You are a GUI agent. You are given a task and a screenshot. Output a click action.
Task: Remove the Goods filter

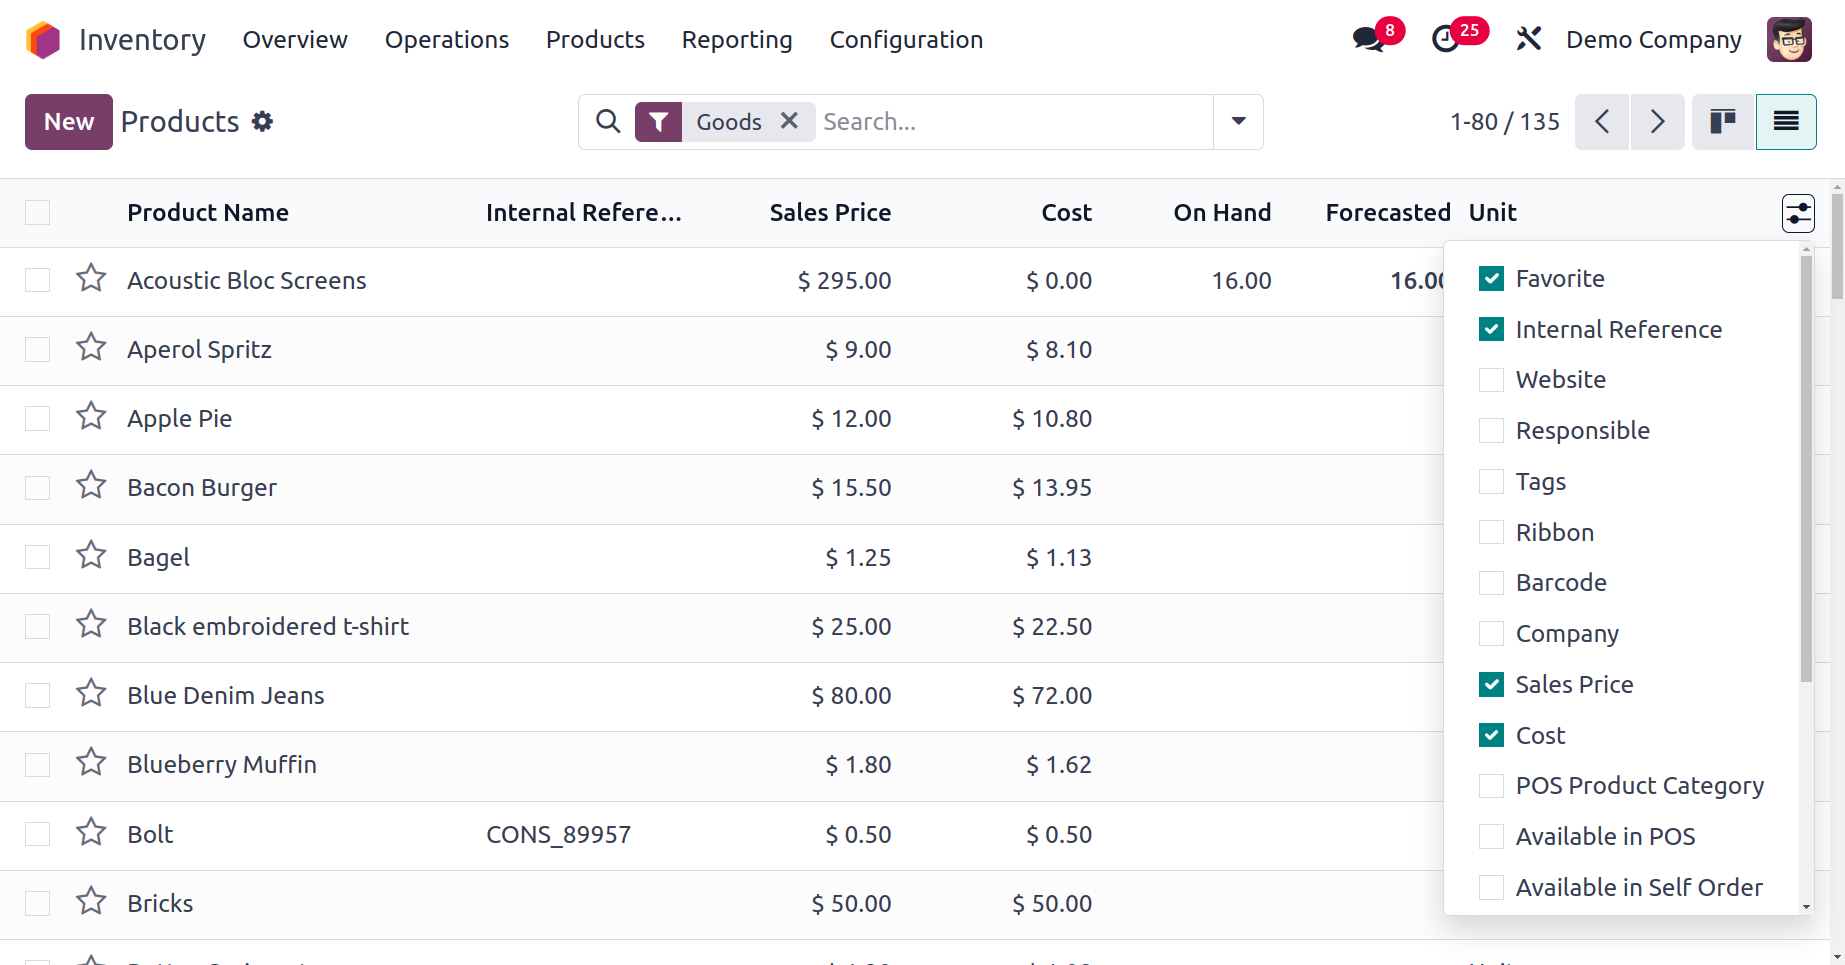click(789, 121)
